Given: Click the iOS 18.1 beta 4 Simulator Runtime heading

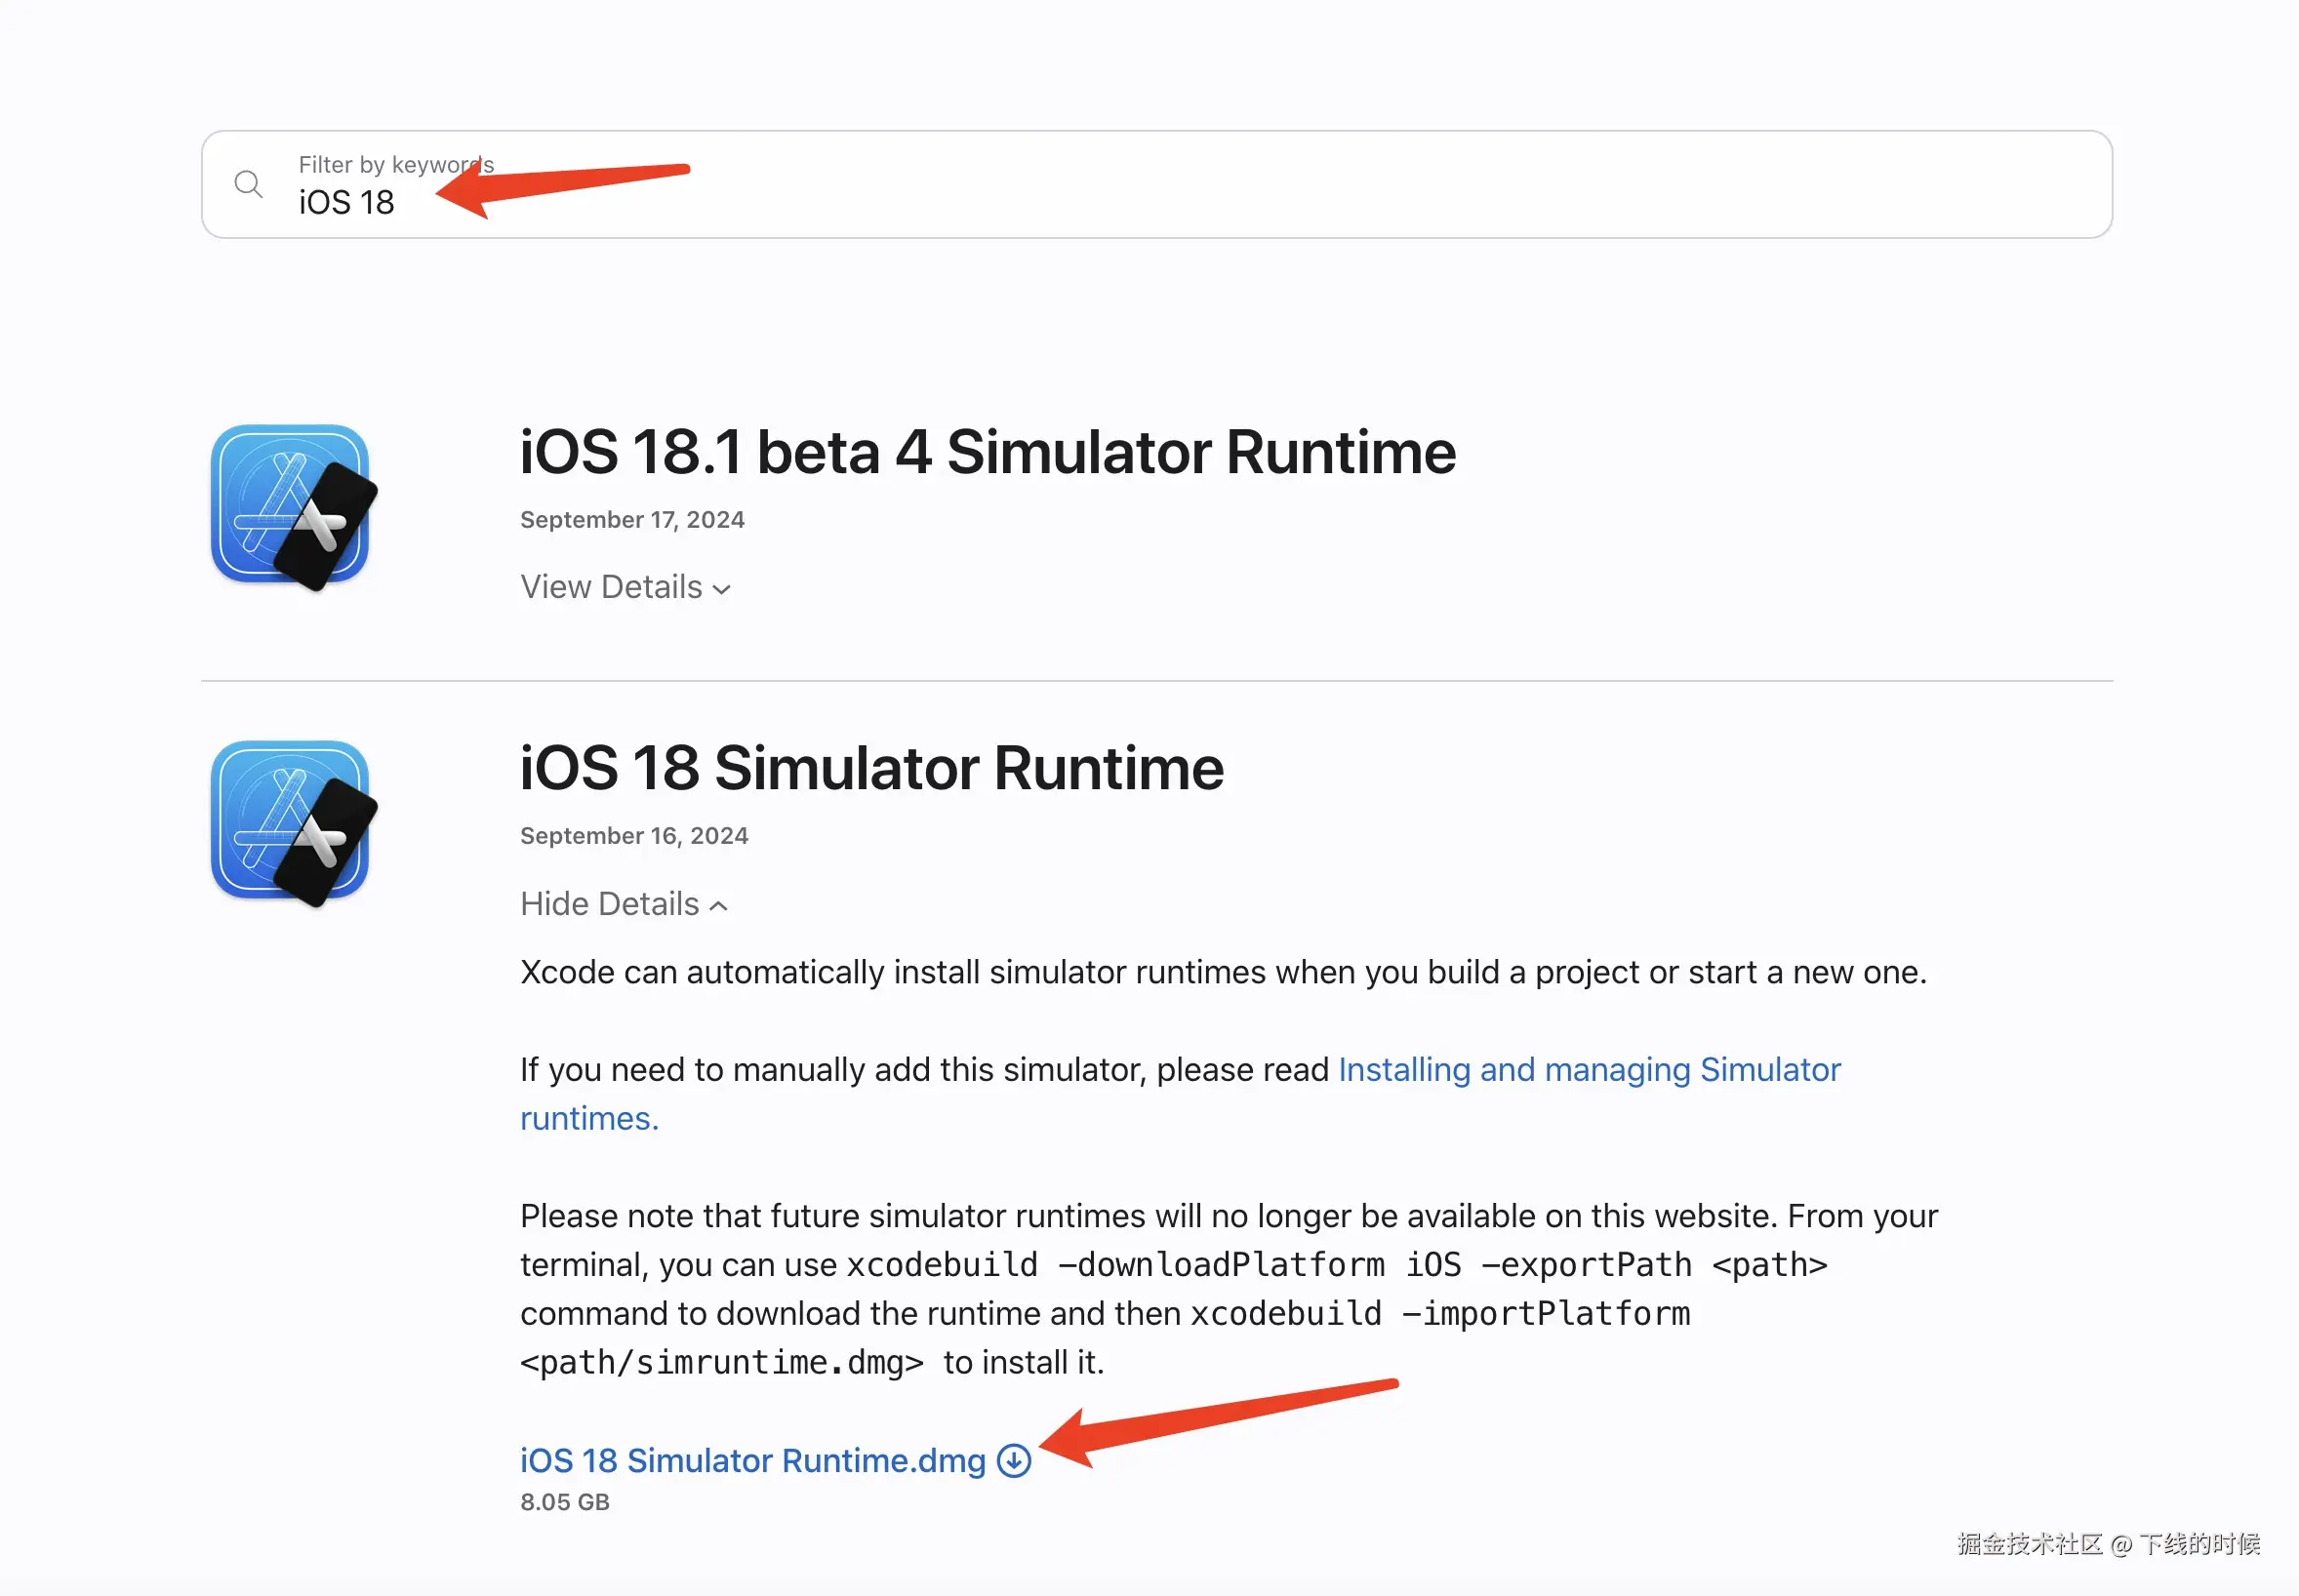Looking at the screenshot, I should coord(987,452).
